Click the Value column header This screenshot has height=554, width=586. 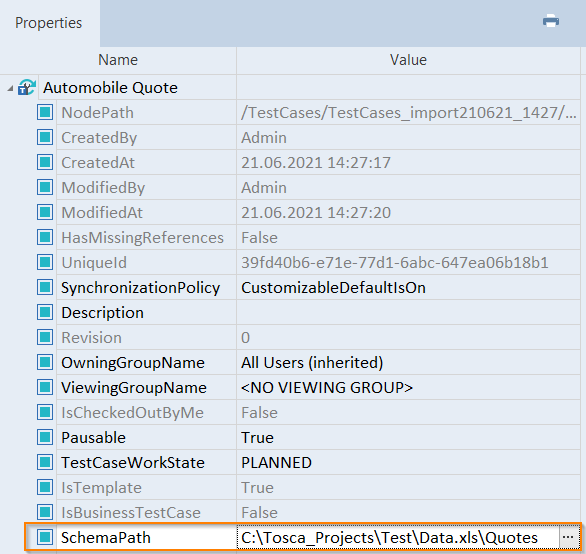tap(408, 60)
